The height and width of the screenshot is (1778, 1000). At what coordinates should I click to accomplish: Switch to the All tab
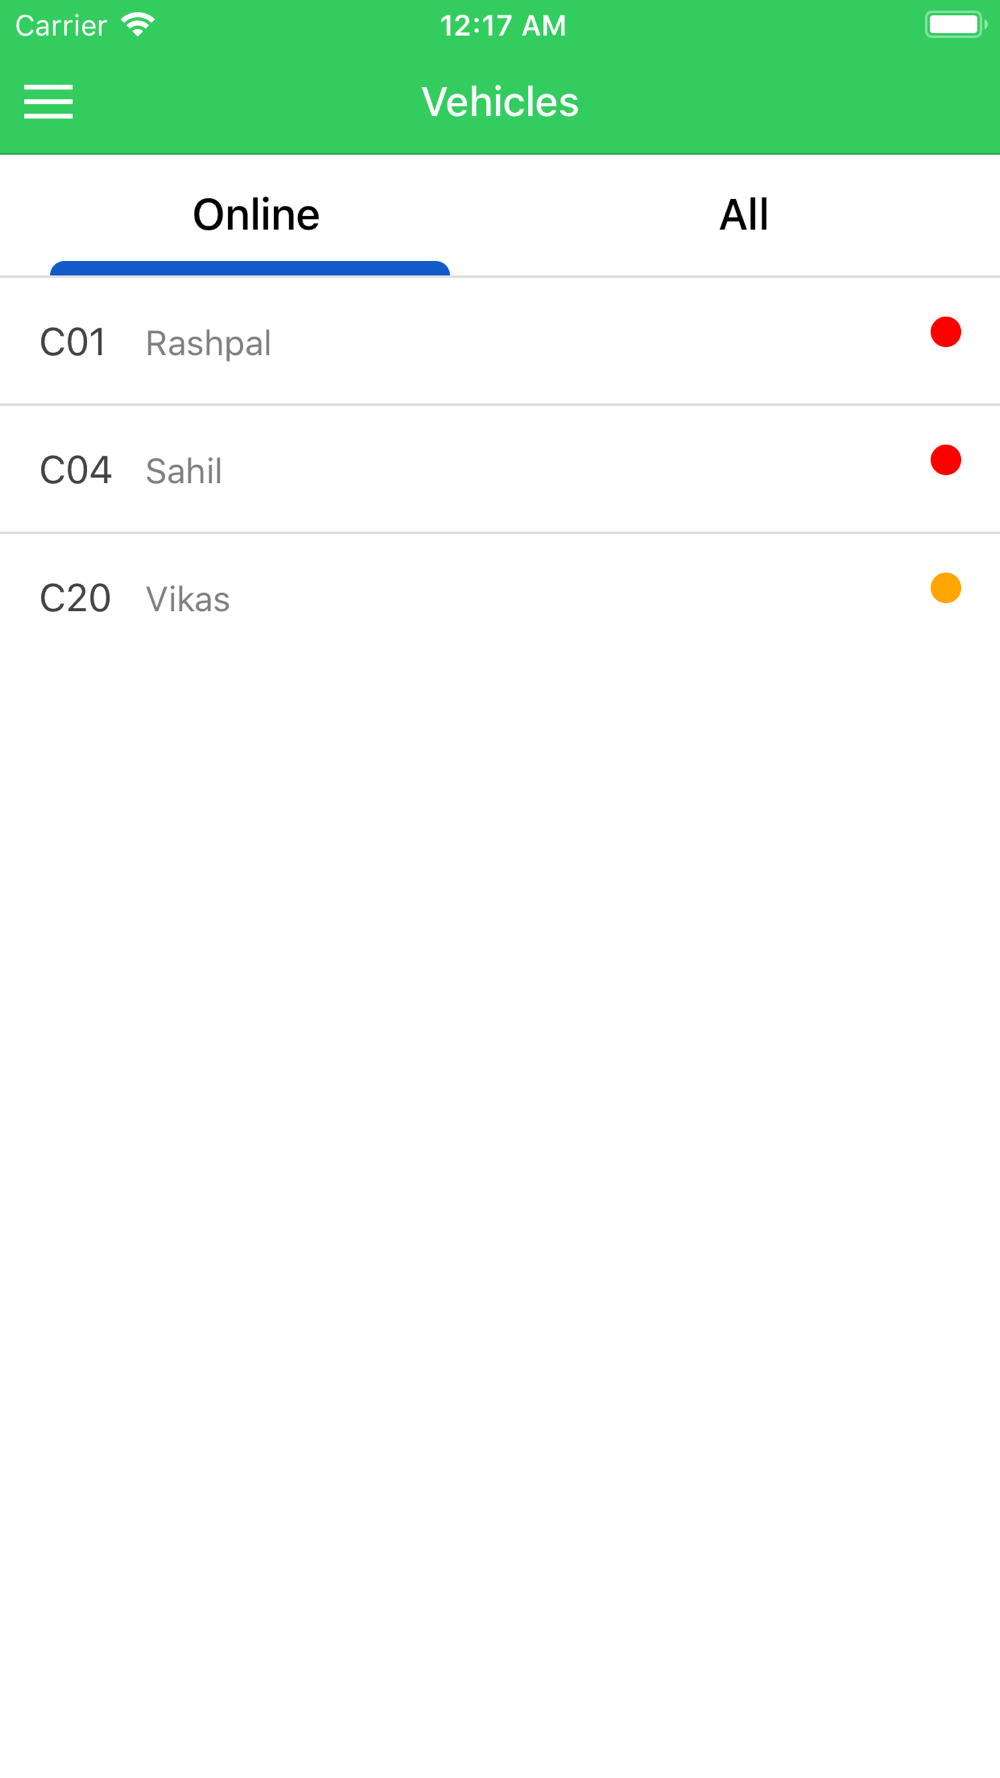pyautogui.click(x=744, y=215)
